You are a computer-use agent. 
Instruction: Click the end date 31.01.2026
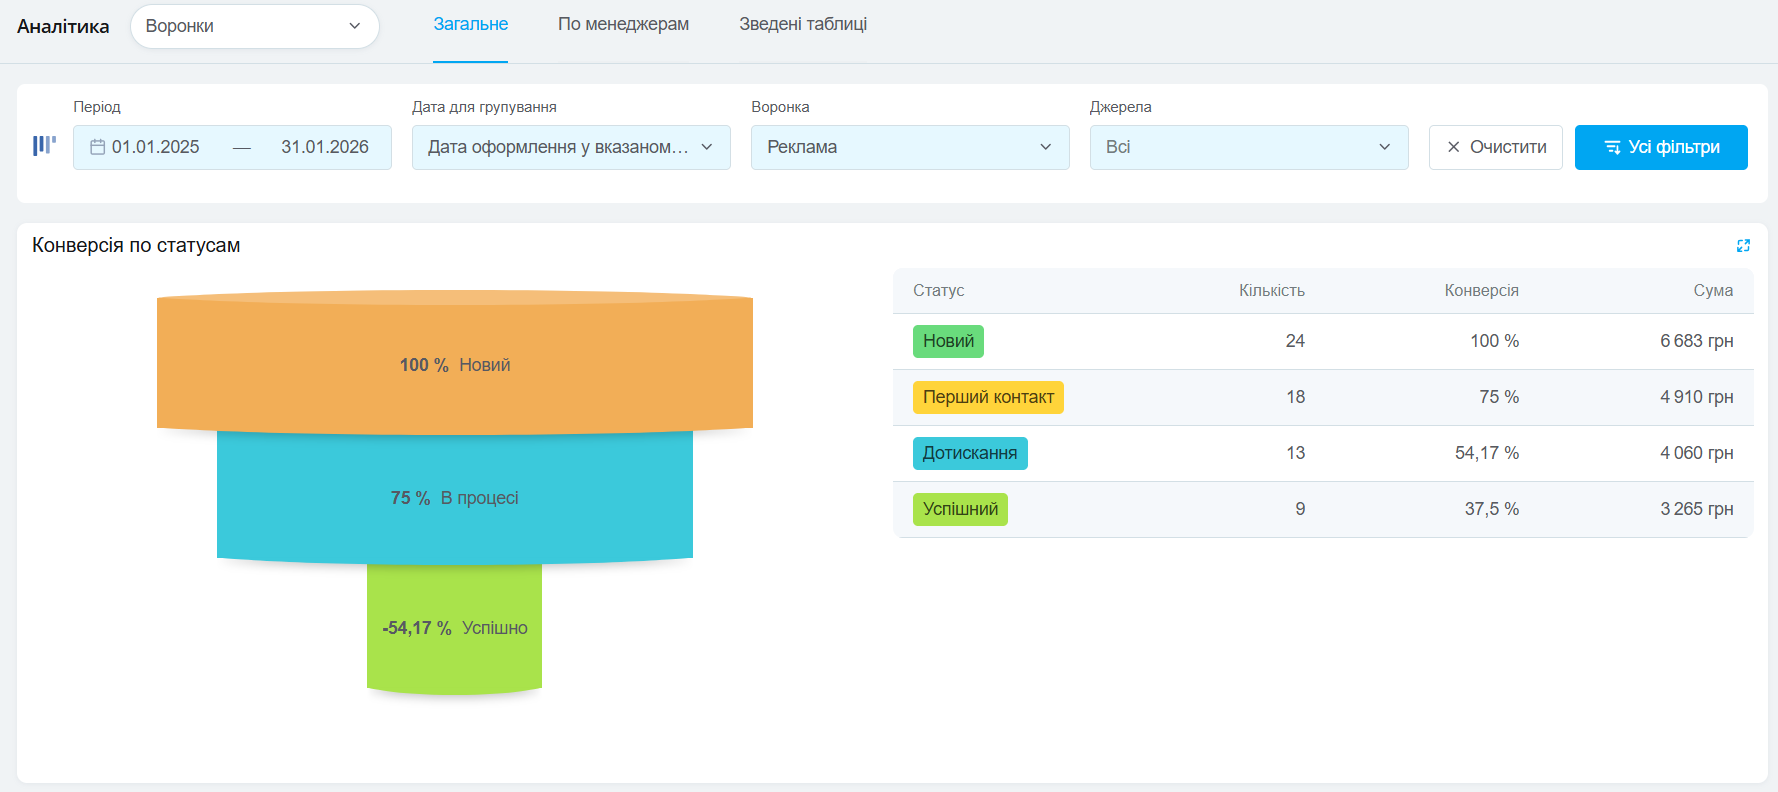[x=324, y=147]
